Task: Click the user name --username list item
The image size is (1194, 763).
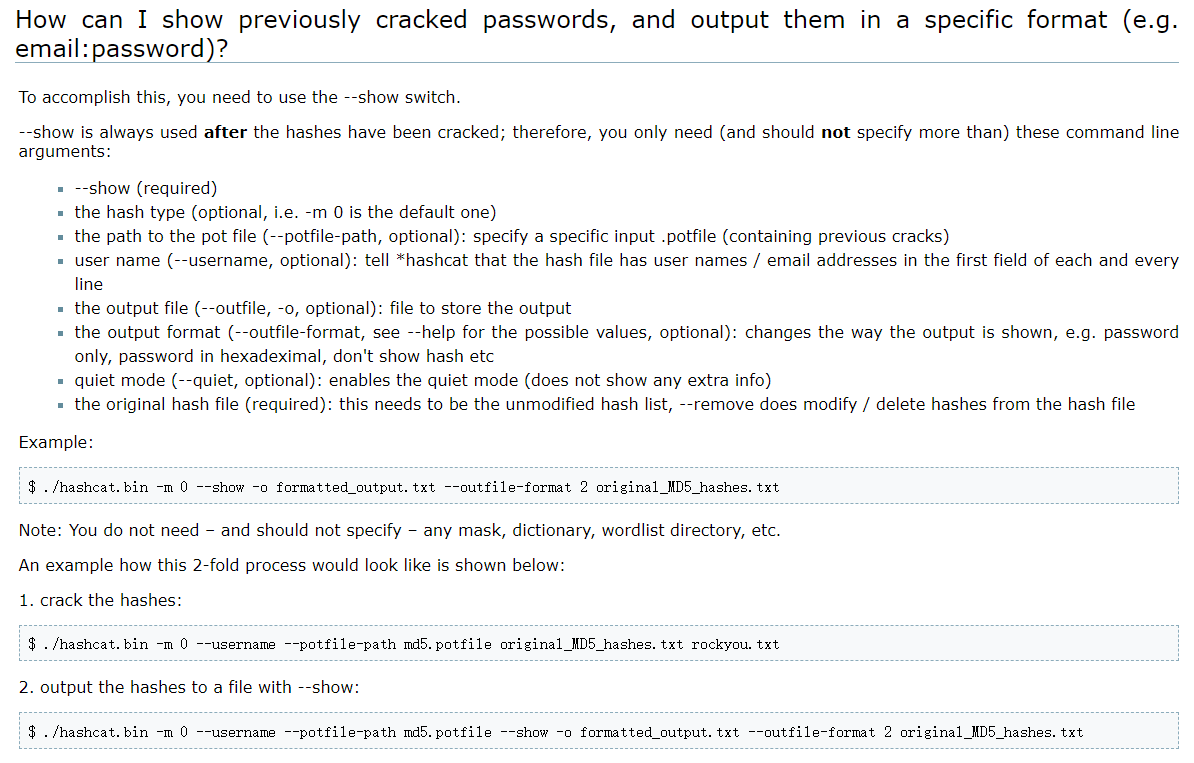Action: pyautogui.click(x=626, y=260)
